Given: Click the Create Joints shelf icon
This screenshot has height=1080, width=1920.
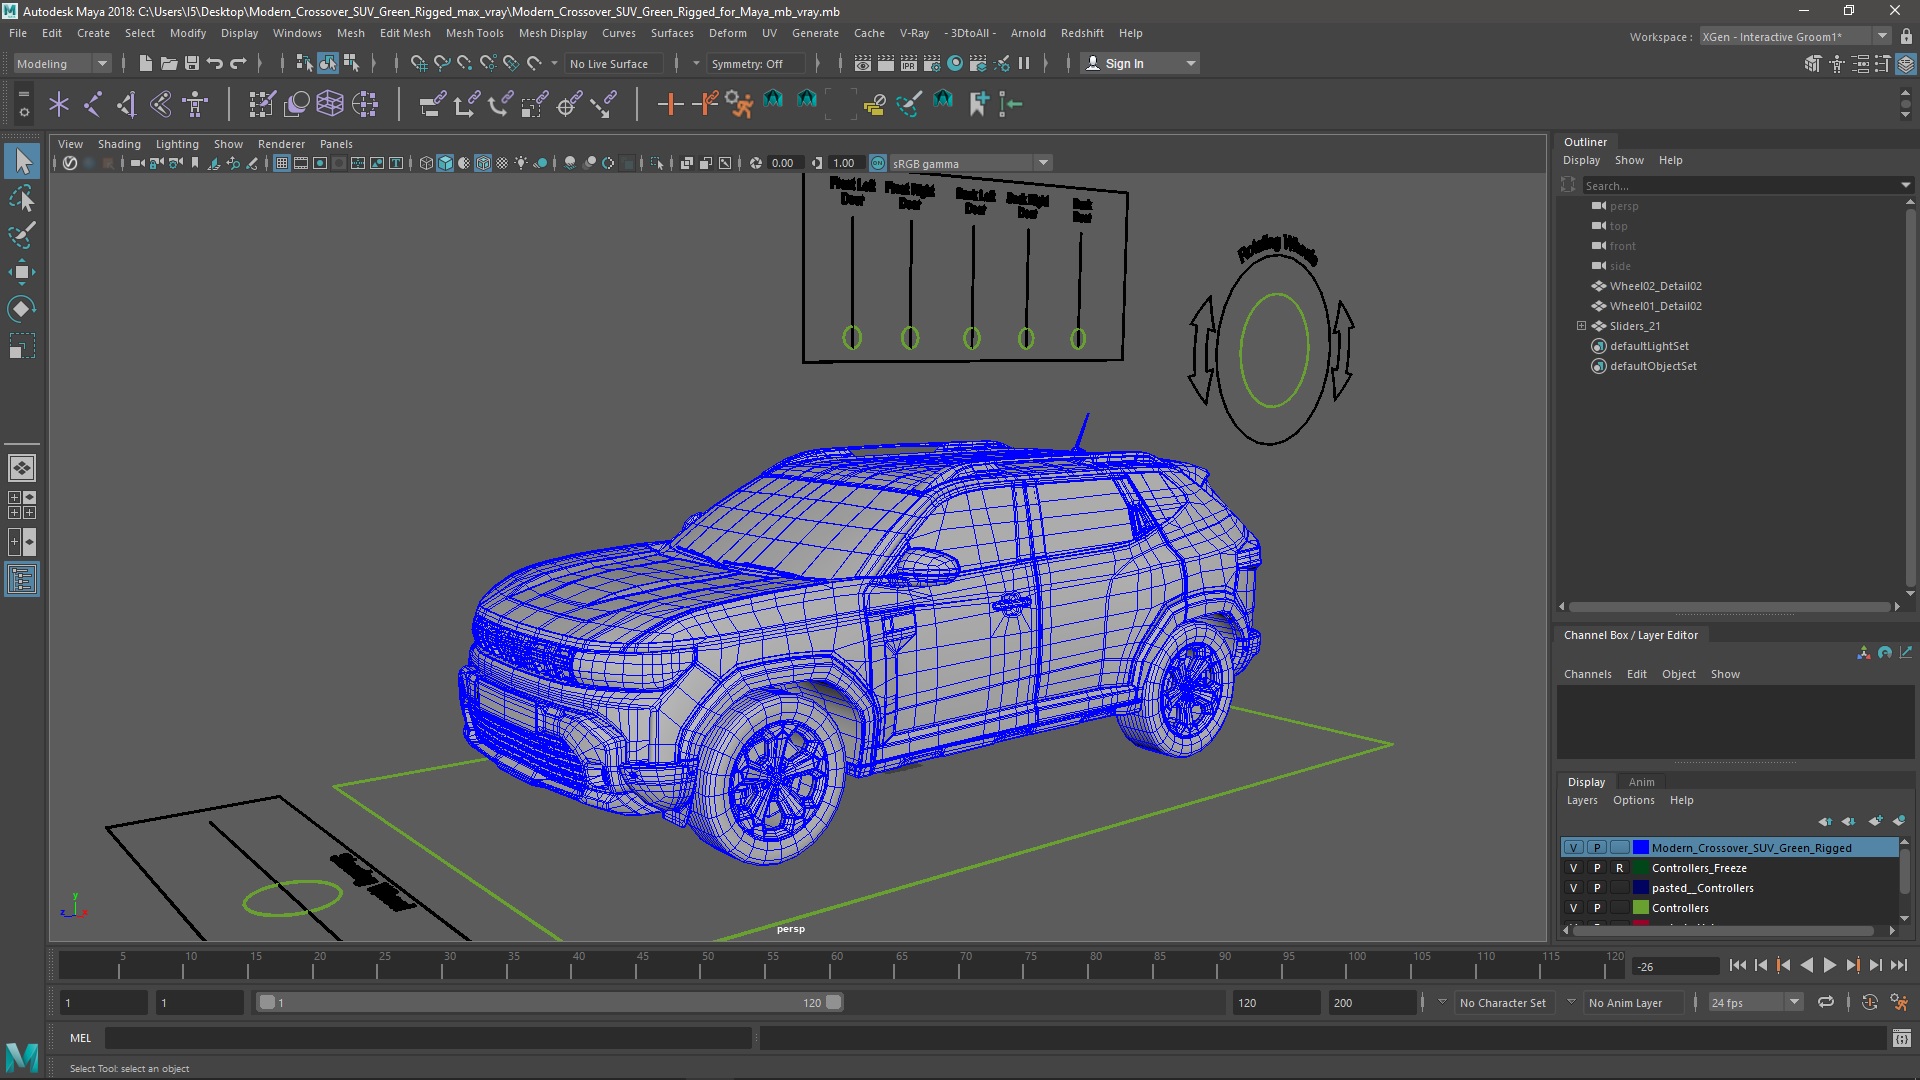Looking at the screenshot, I should tap(93, 103).
